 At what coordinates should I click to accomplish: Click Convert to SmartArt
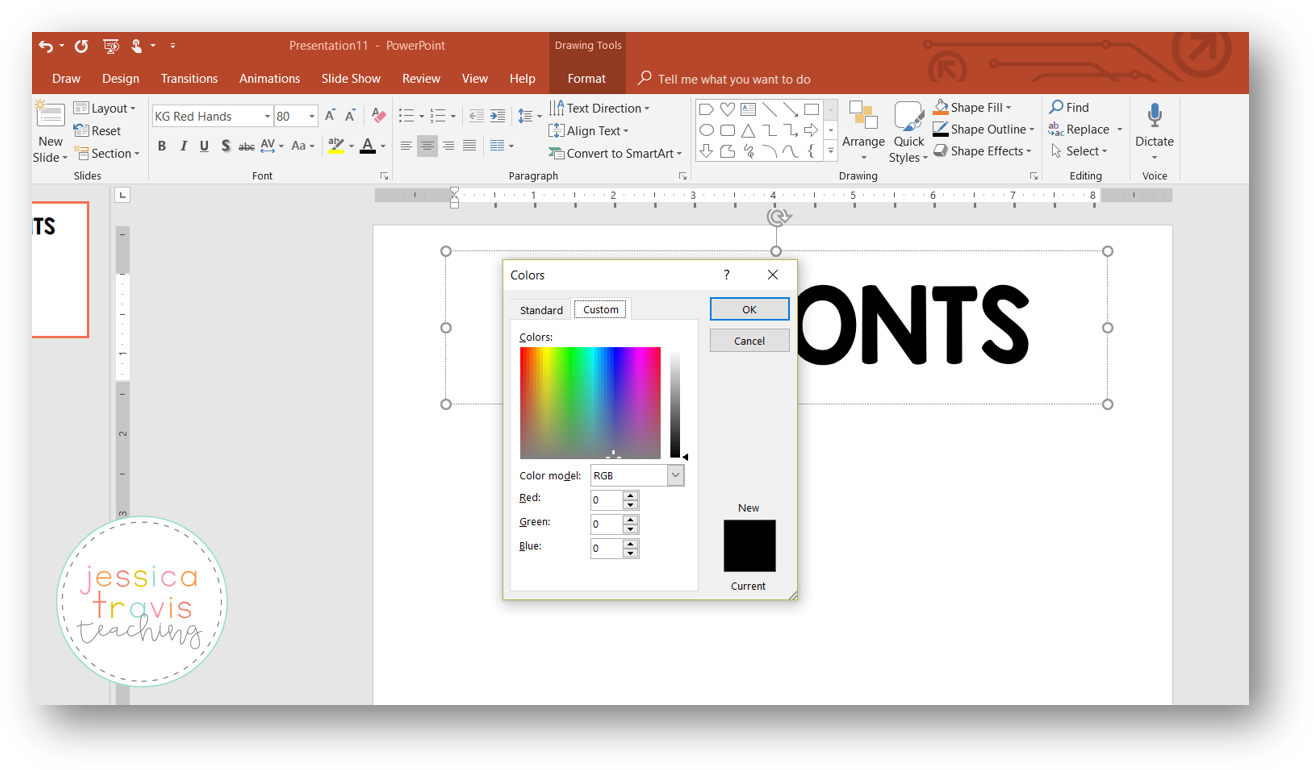[615, 153]
